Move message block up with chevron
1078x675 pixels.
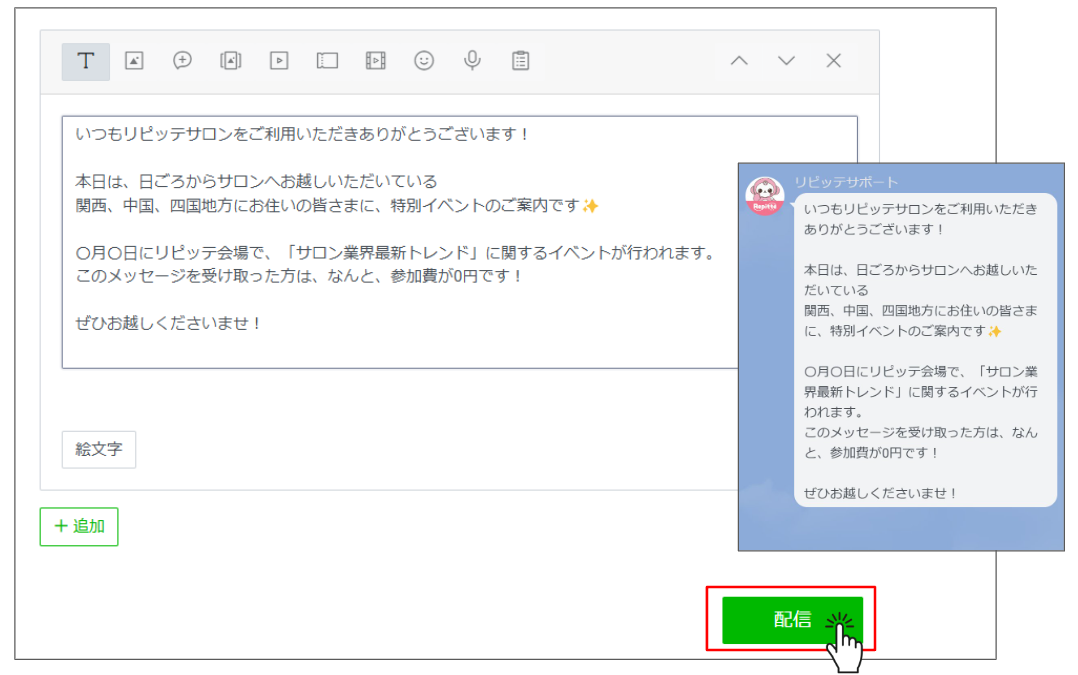[739, 60]
